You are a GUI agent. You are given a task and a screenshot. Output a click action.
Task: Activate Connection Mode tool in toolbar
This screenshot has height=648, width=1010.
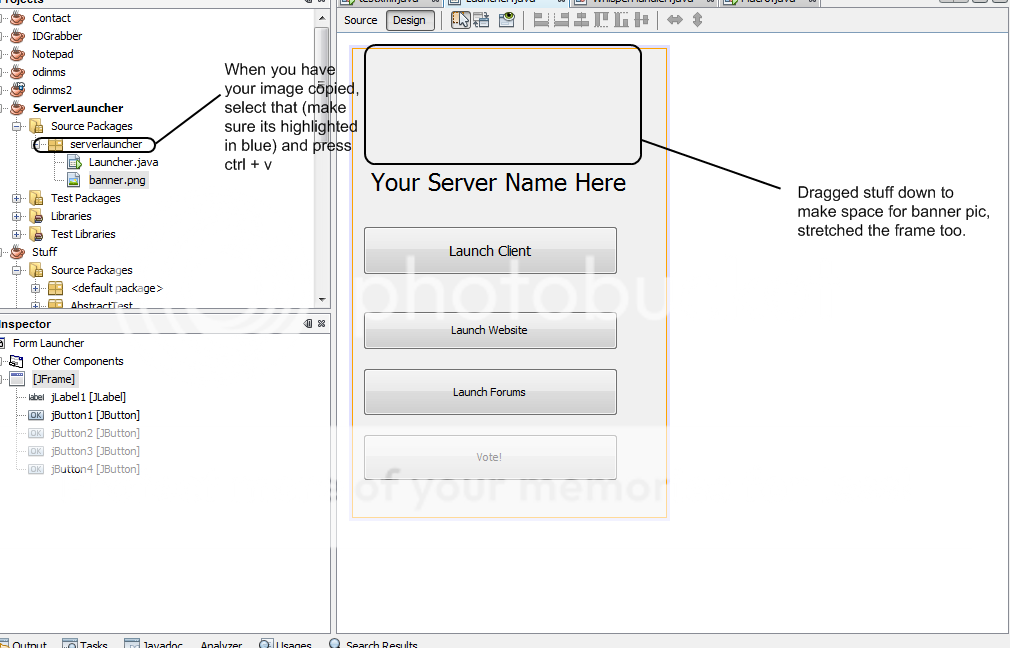point(482,20)
